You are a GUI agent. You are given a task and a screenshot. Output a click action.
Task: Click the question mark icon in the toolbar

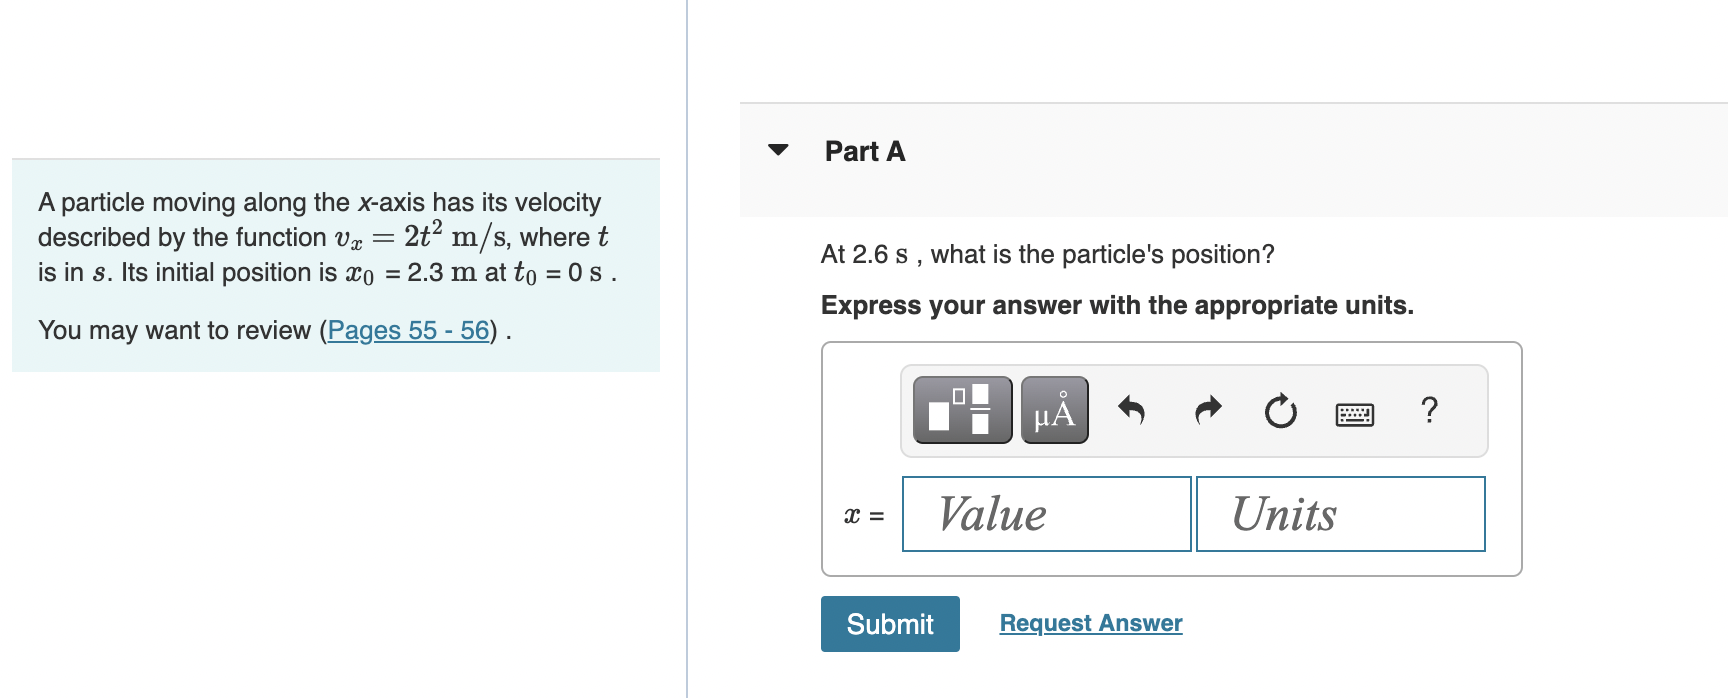pos(1430,410)
